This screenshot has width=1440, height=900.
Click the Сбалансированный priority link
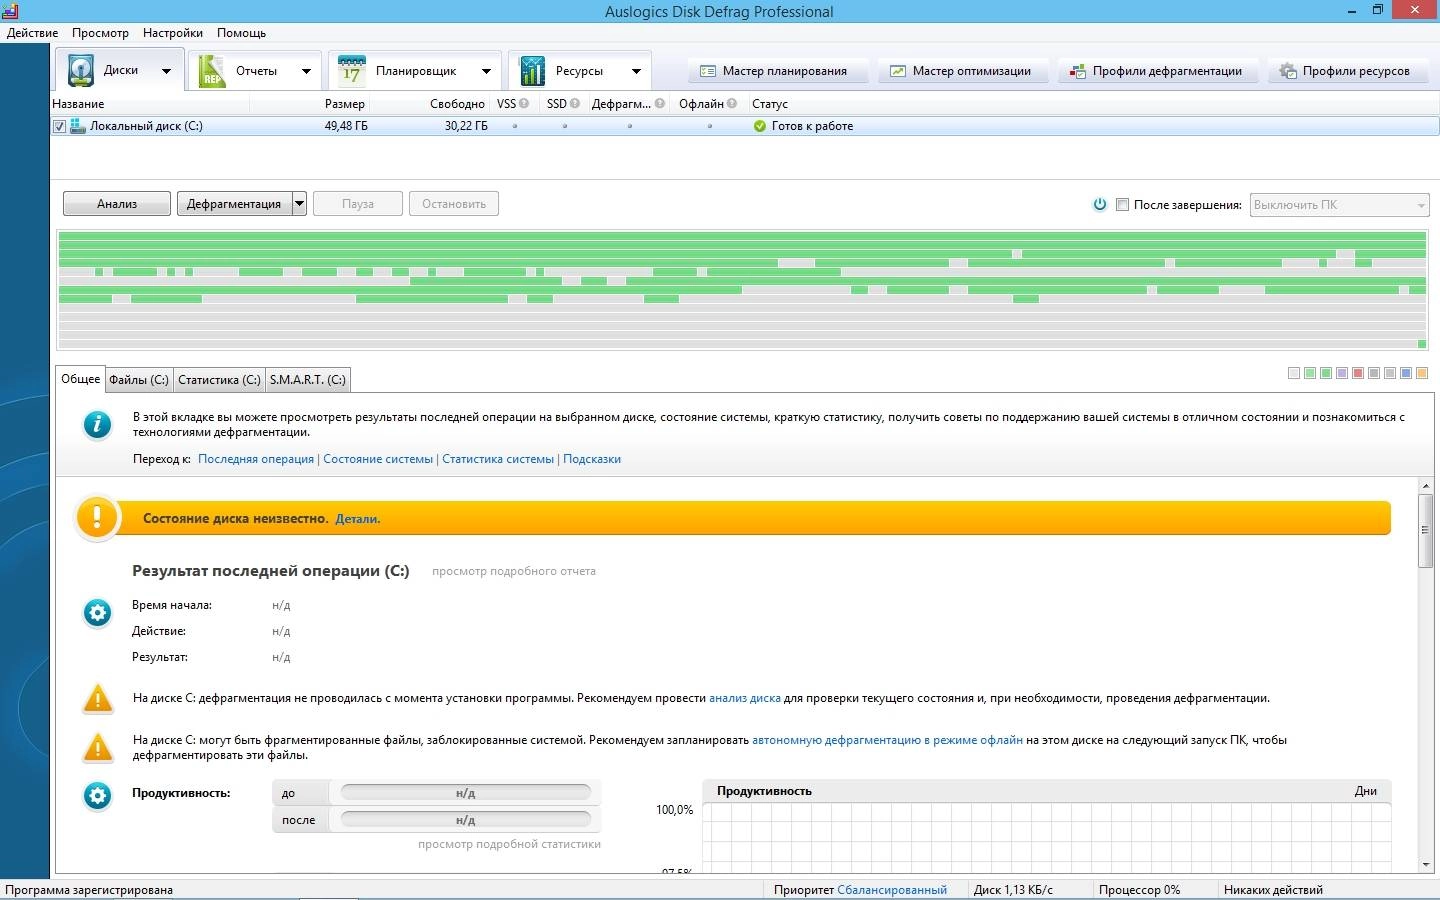tap(892, 890)
